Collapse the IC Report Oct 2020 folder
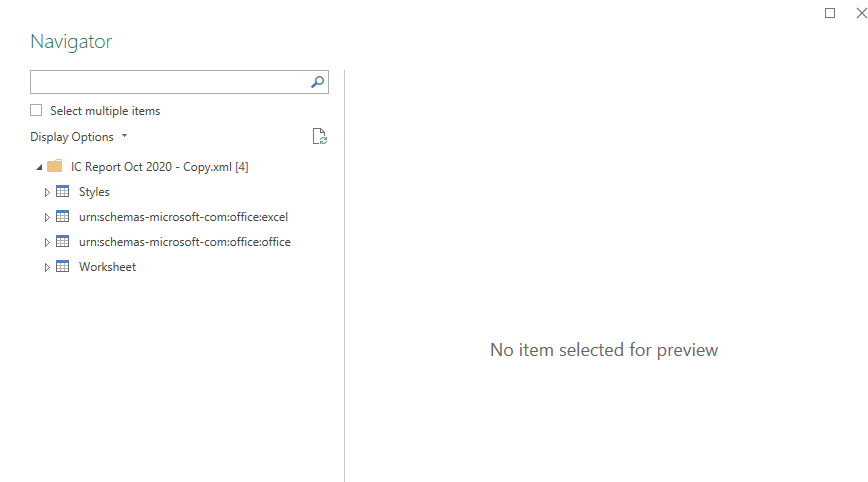The width and height of the screenshot is (868, 482). click(x=39, y=167)
